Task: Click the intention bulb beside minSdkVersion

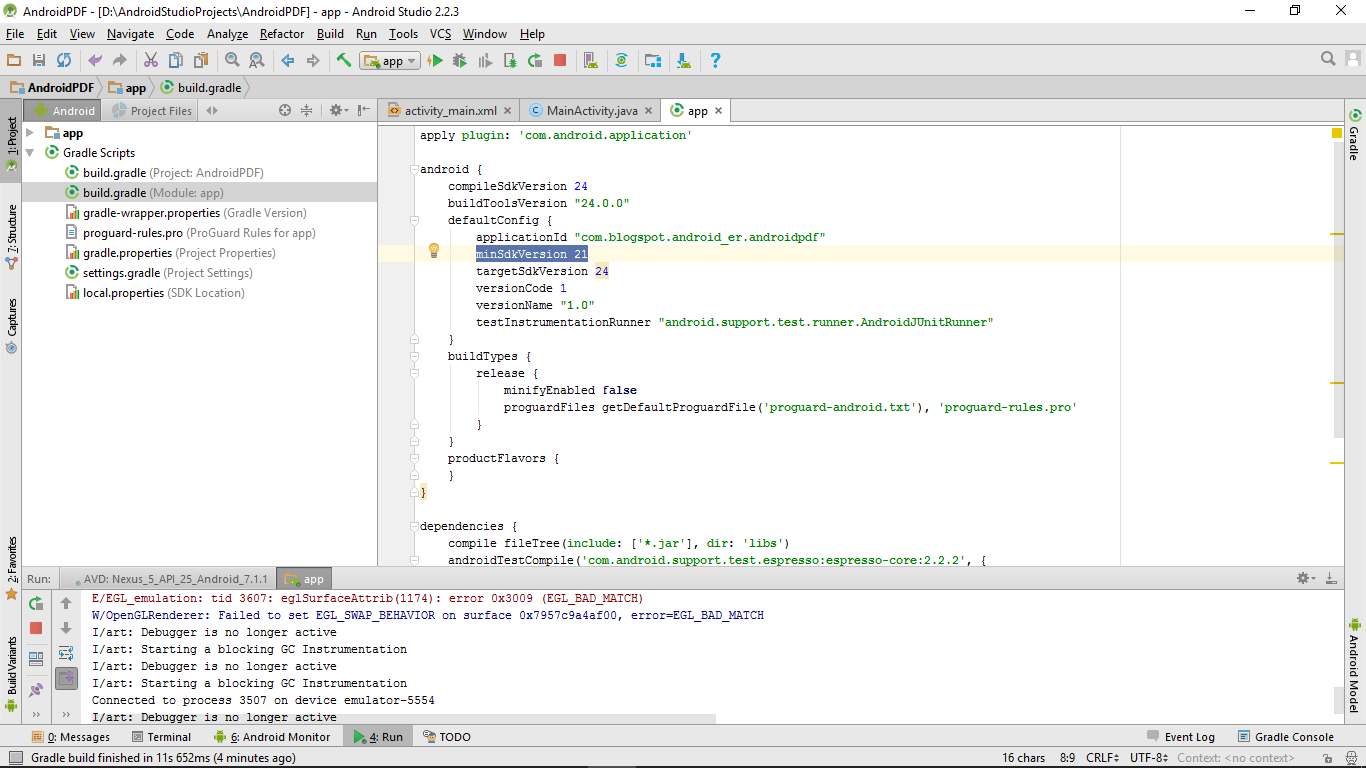Action: click(433, 253)
